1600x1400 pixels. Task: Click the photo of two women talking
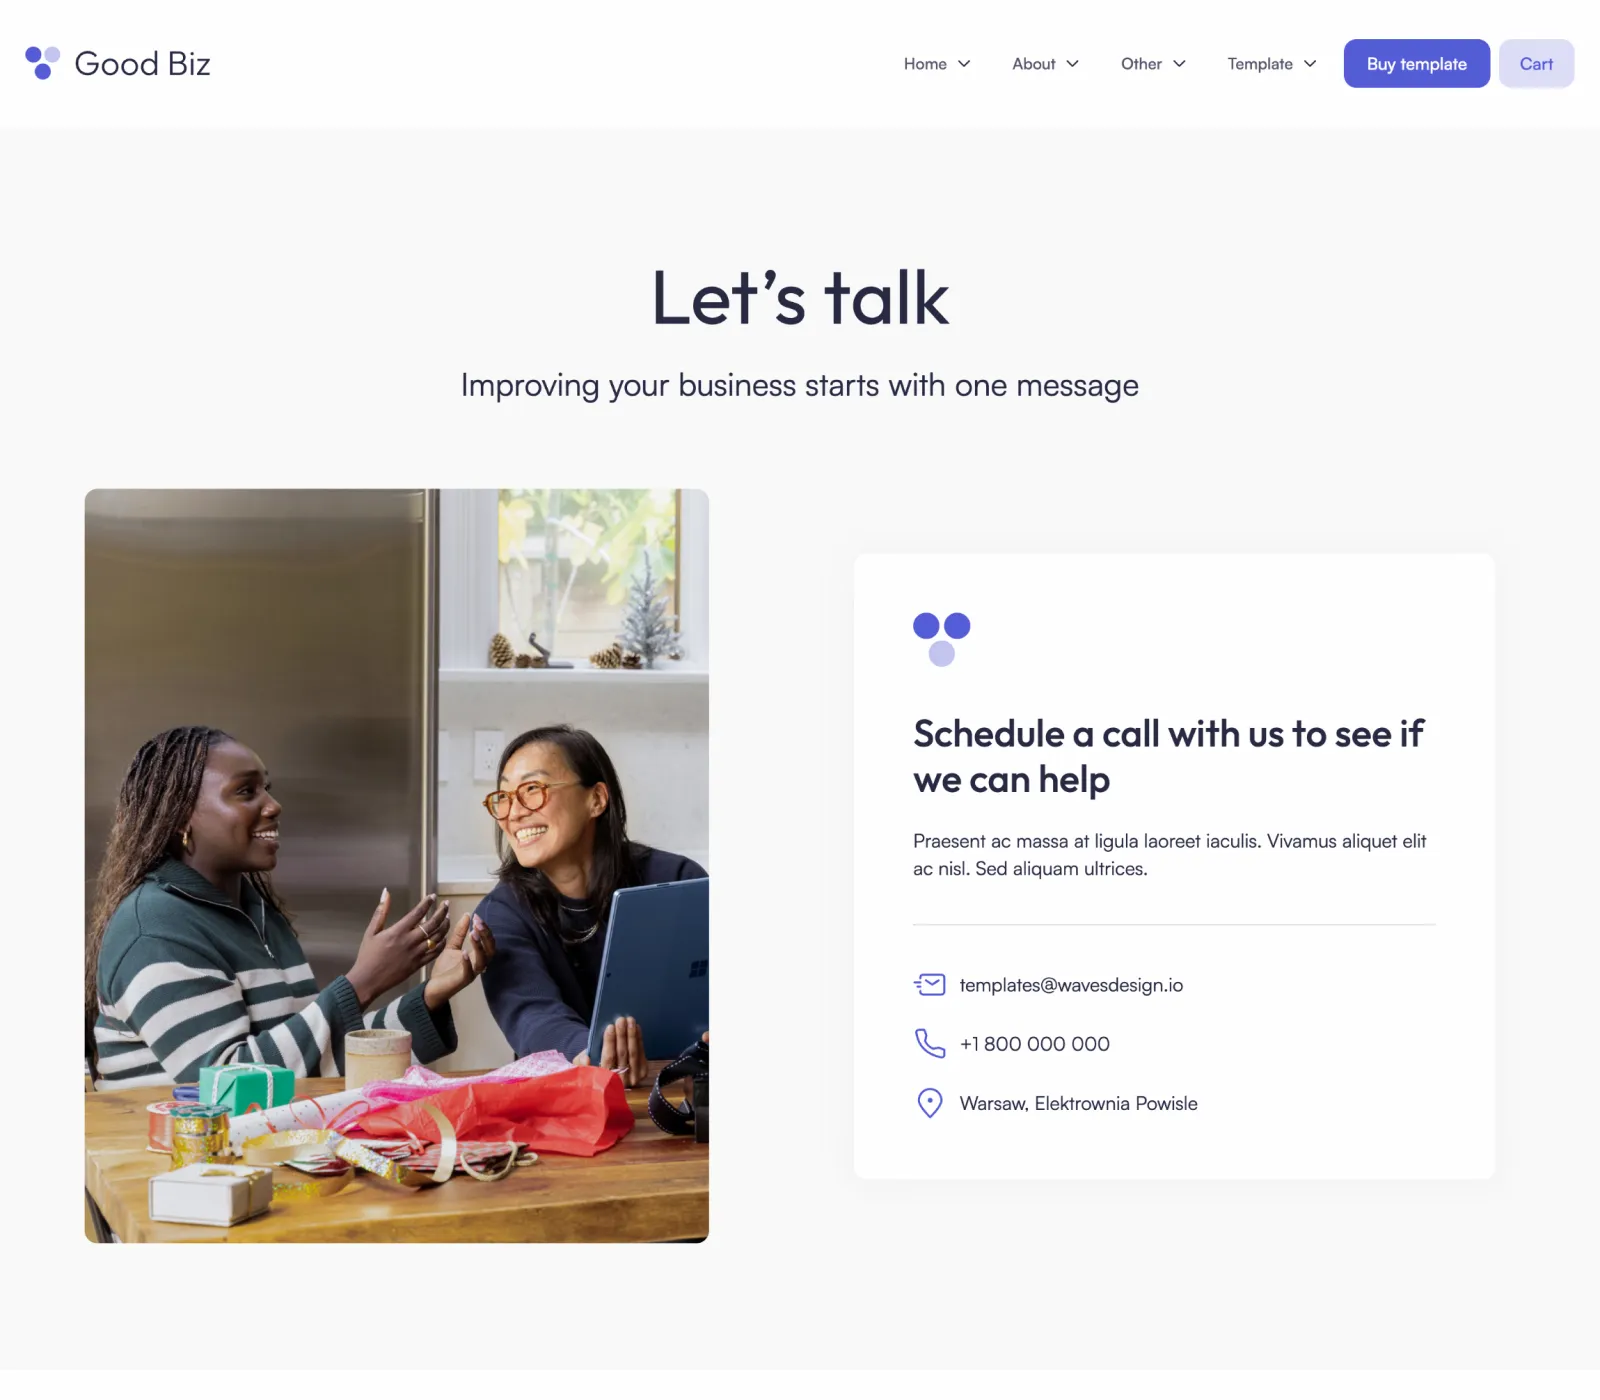point(397,866)
